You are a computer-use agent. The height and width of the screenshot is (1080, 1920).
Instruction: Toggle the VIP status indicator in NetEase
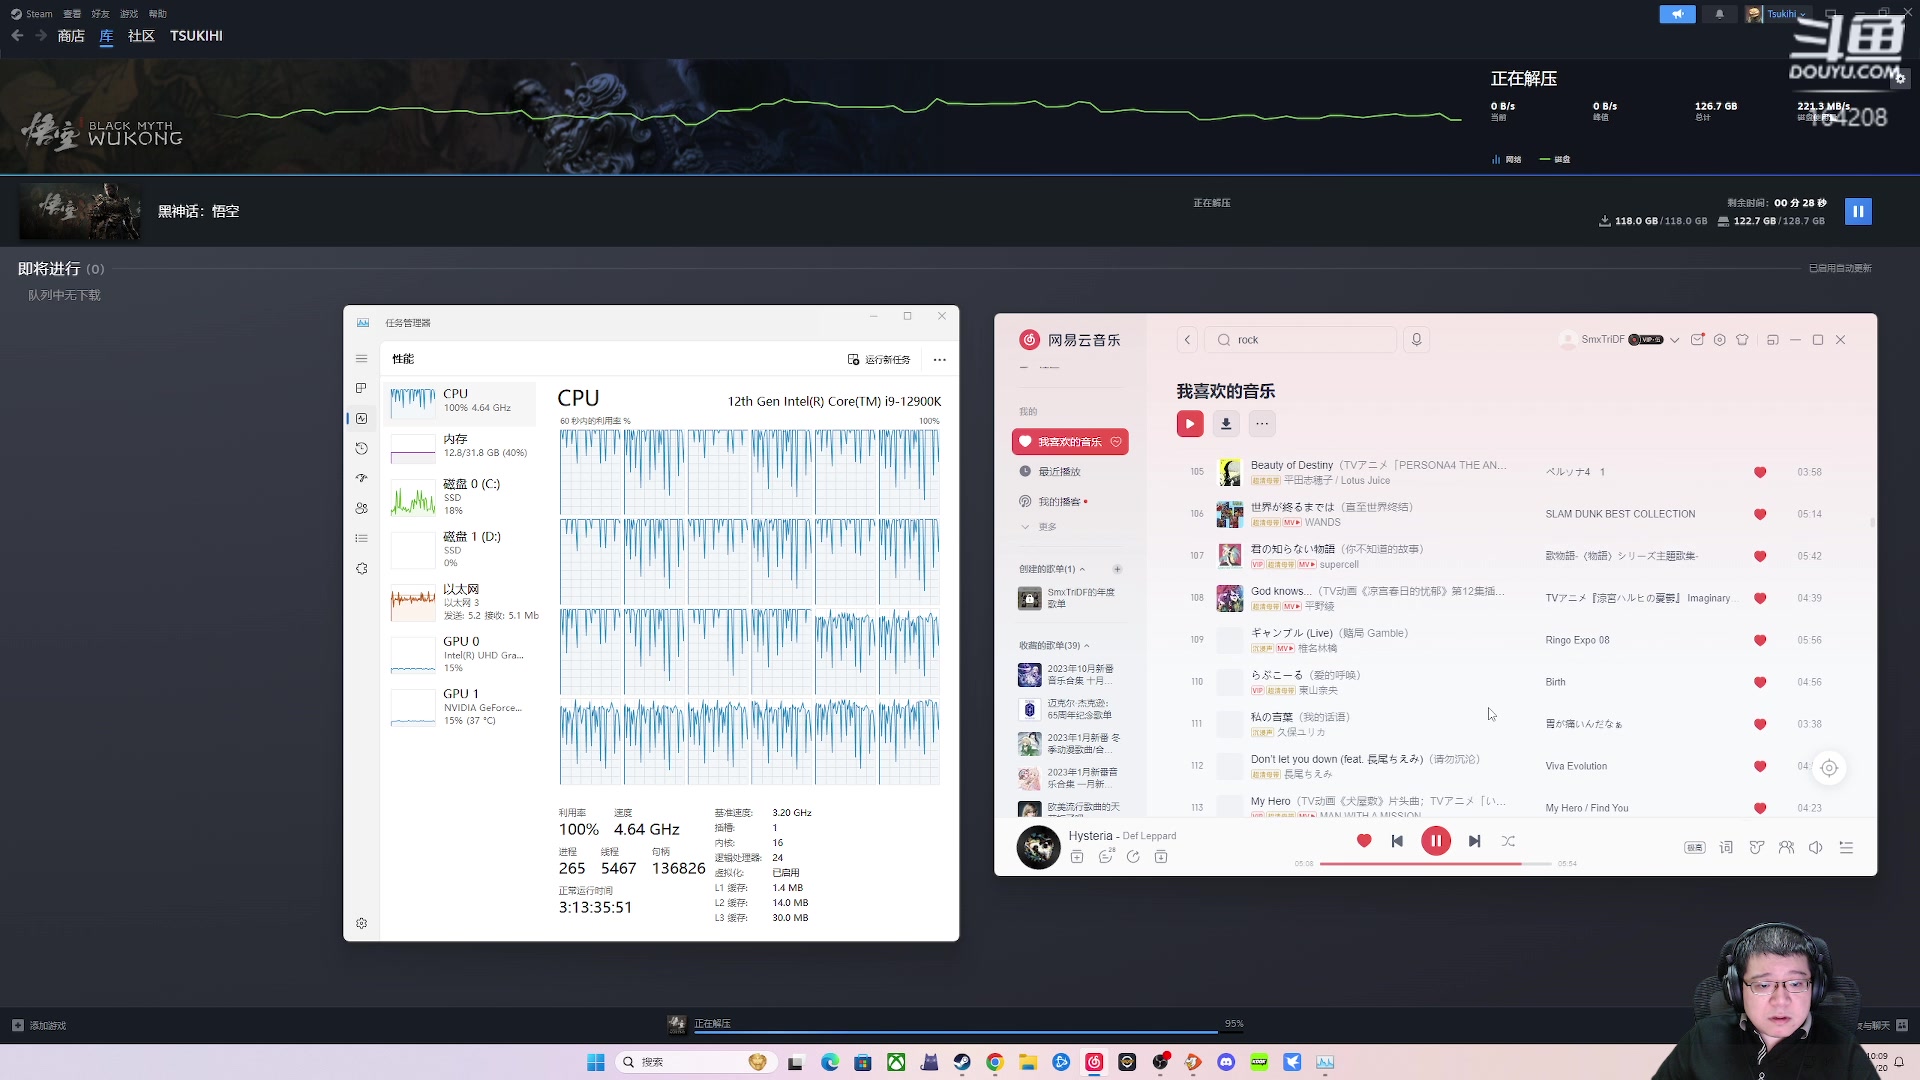[1646, 340]
